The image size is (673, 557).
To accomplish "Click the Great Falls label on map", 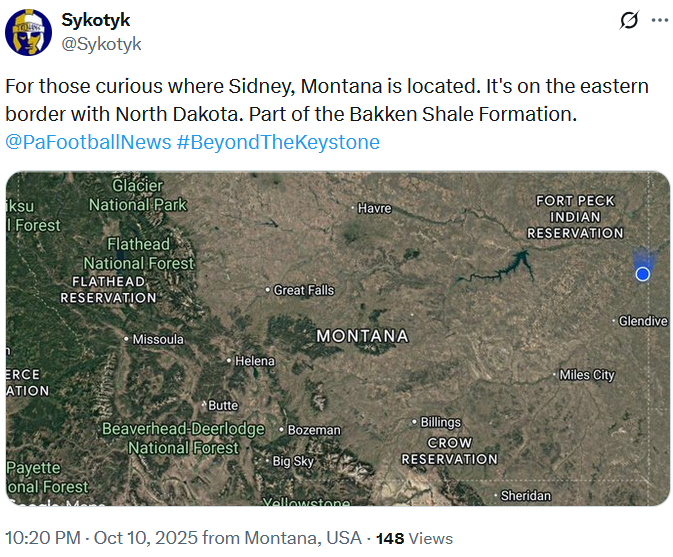I will (304, 290).
